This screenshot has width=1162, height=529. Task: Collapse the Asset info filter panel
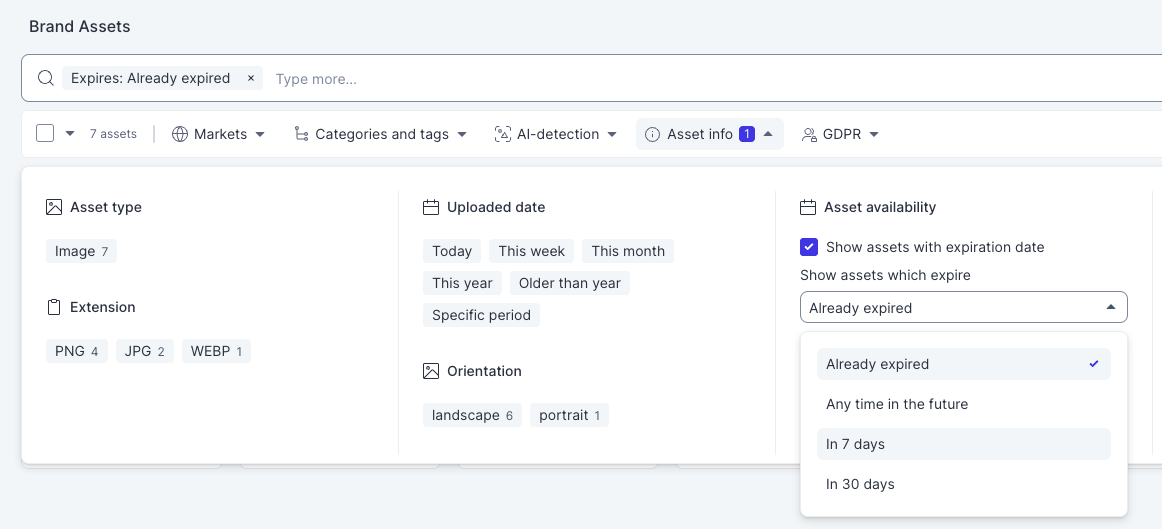click(x=709, y=134)
